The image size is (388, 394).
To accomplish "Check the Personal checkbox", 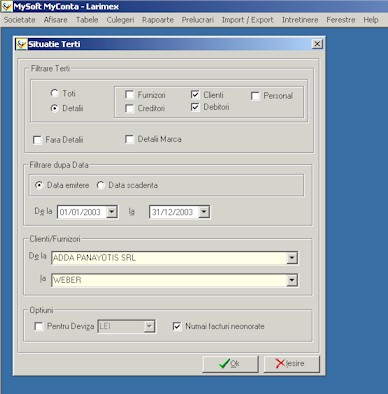I will [x=255, y=96].
